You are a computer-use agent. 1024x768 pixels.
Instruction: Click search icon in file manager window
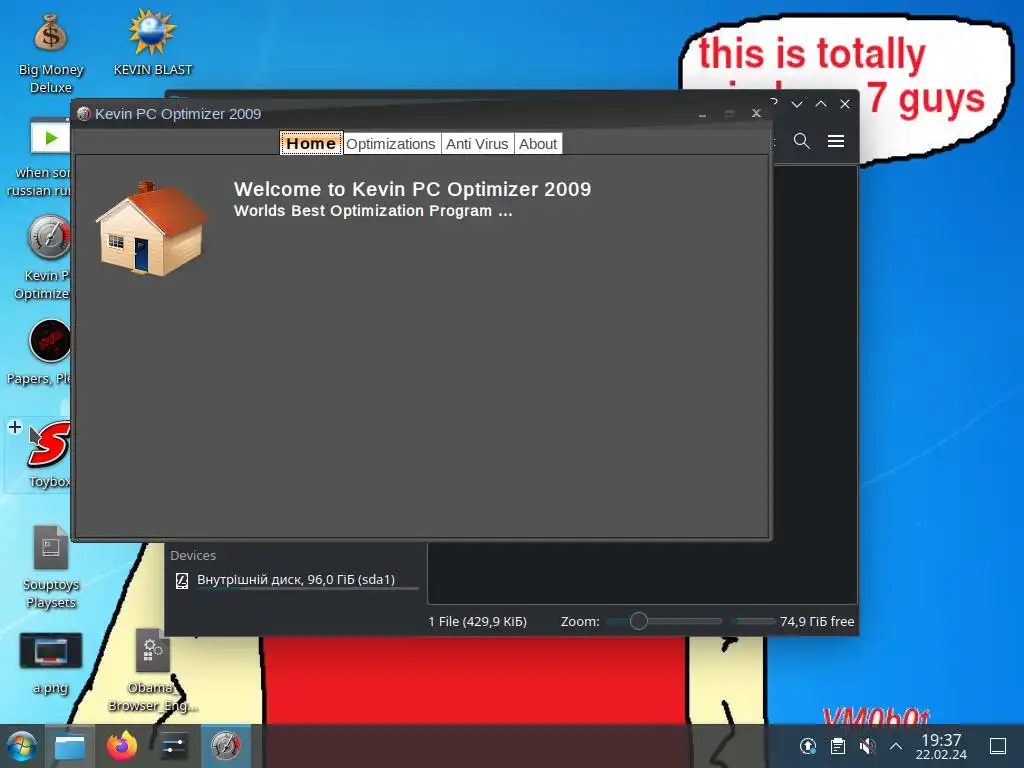(802, 140)
